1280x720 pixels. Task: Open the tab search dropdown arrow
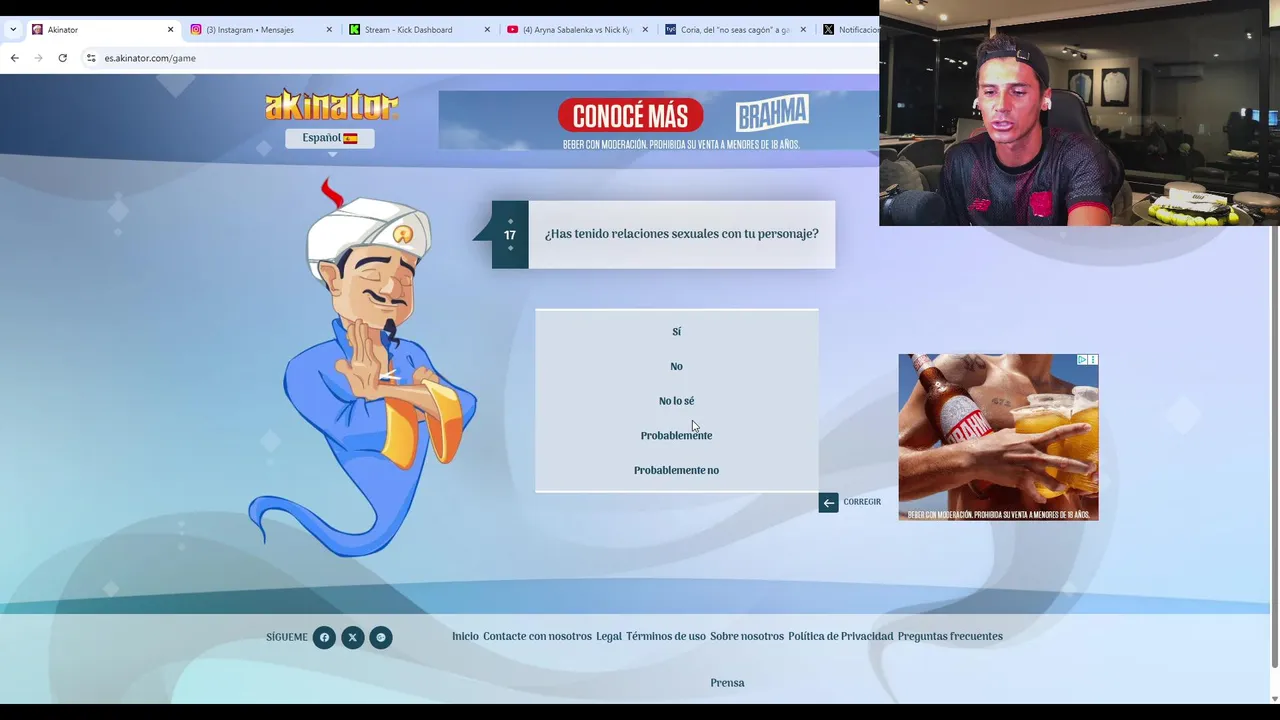pos(12,30)
